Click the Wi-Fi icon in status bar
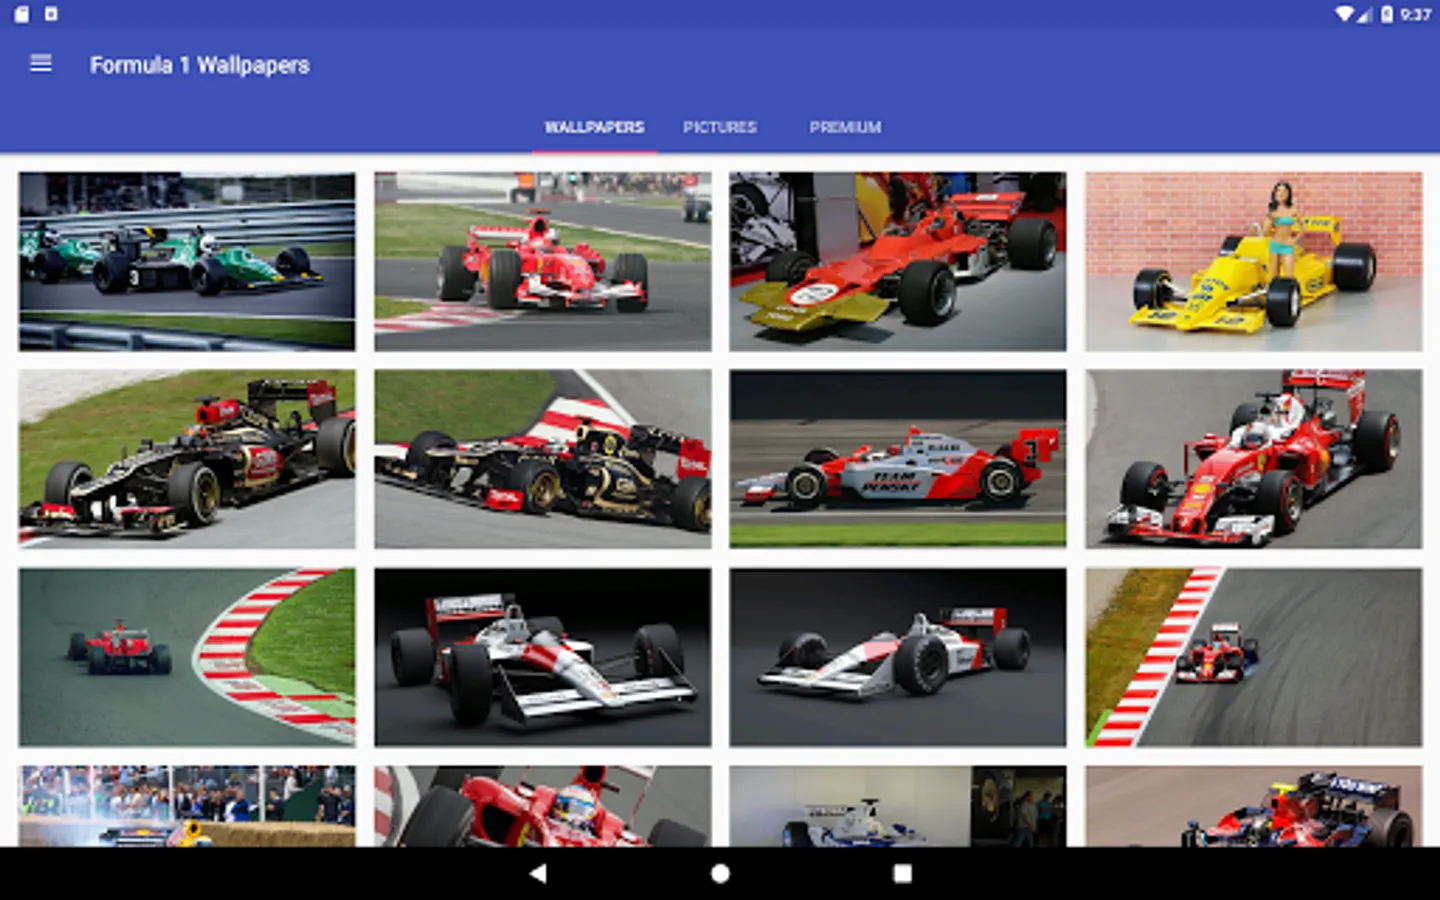This screenshot has height=900, width=1440. (x=1345, y=14)
